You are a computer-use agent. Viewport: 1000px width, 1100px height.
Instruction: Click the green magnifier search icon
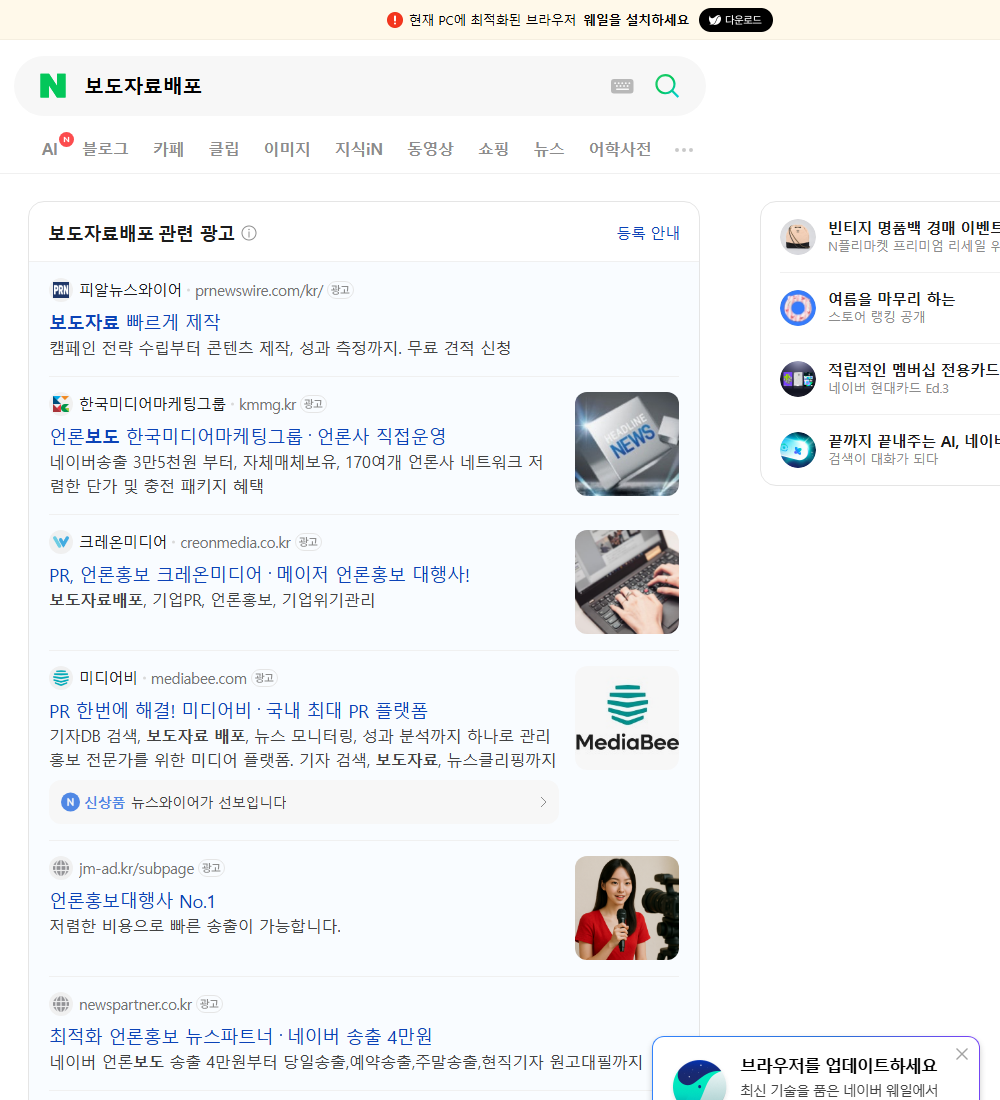coord(667,86)
